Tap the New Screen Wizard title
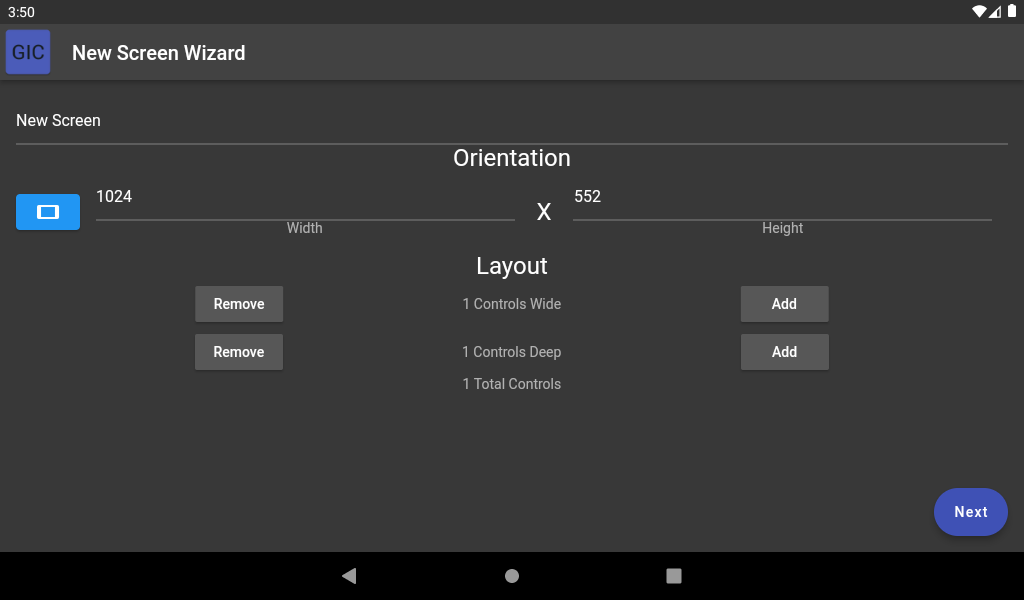 [x=158, y=53]
